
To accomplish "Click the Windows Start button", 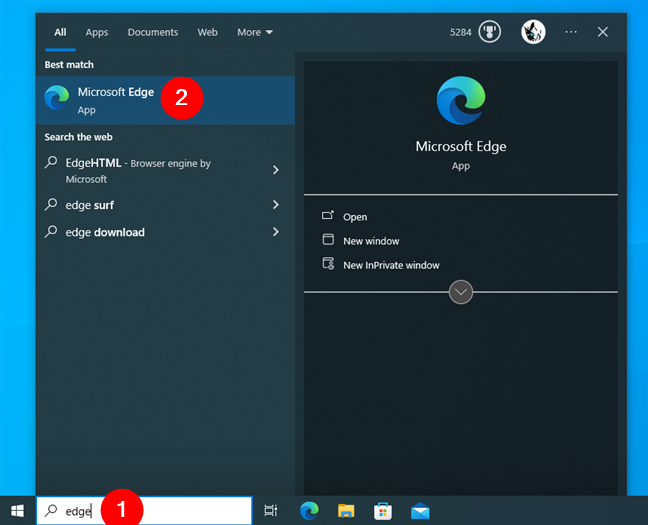I will (x=17, y=511).
